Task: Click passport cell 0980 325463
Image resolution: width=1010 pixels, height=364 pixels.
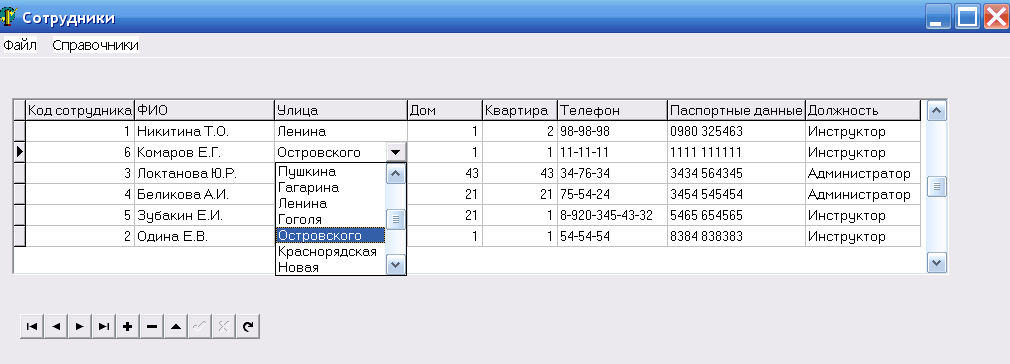Action: 736,131
